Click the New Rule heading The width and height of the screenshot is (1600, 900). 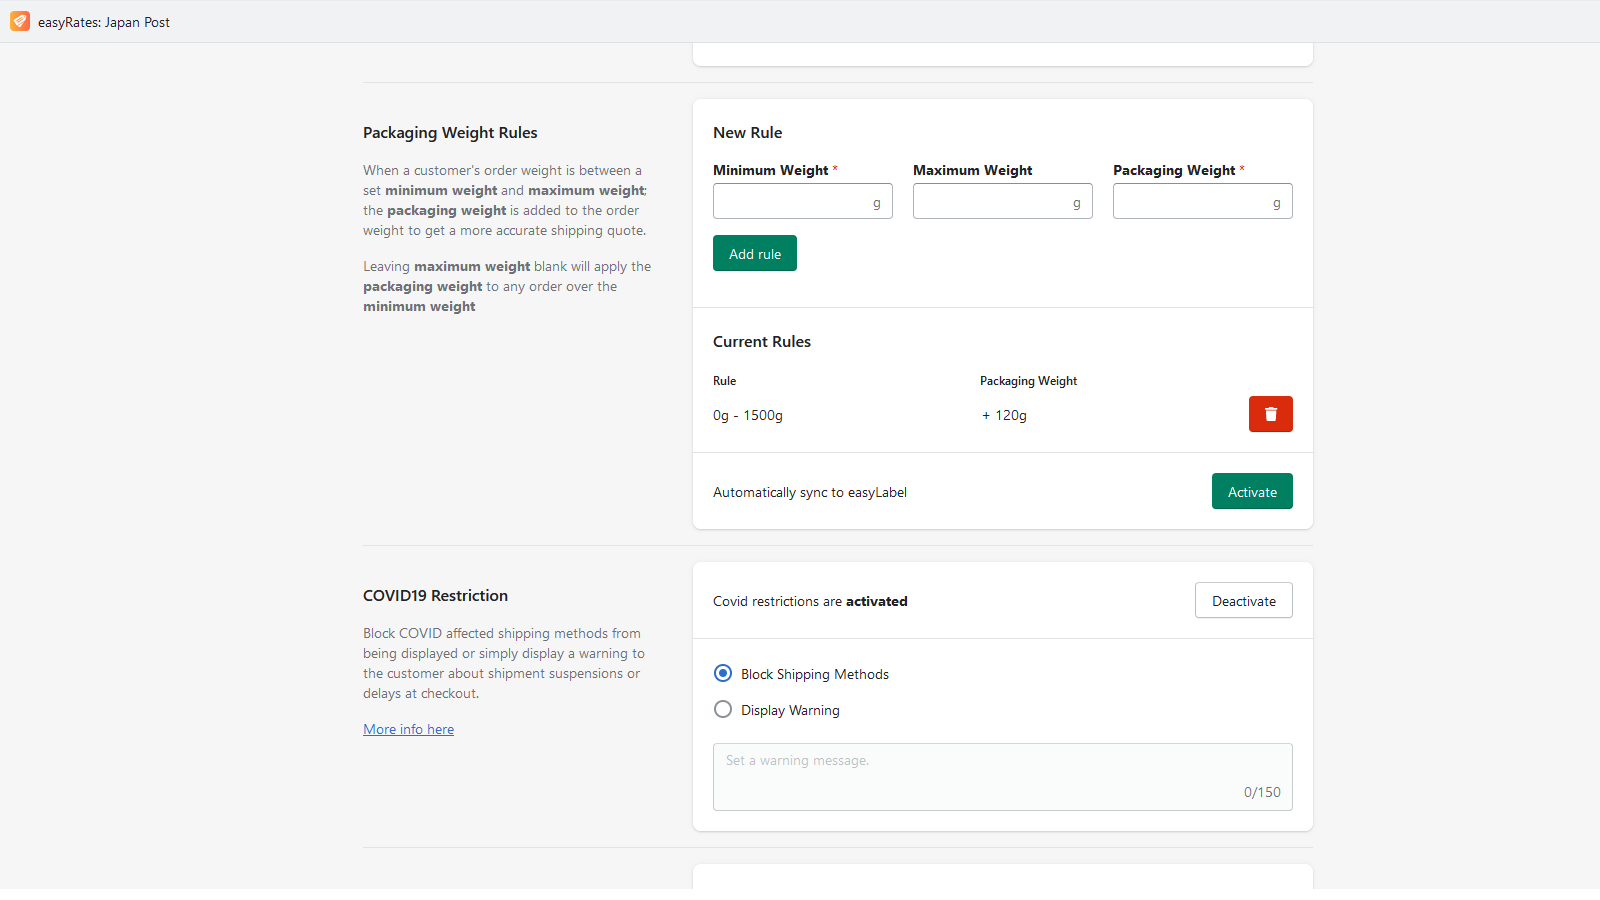747,132
